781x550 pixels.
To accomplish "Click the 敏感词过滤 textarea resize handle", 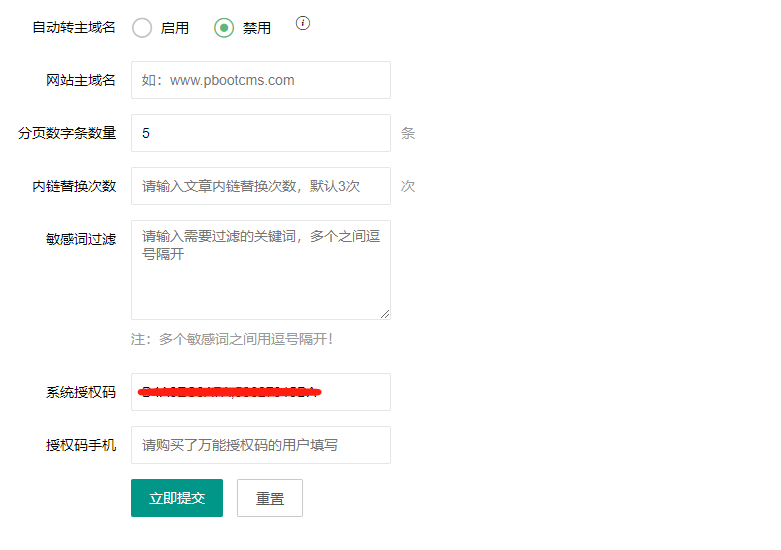I will pos(385,314).
